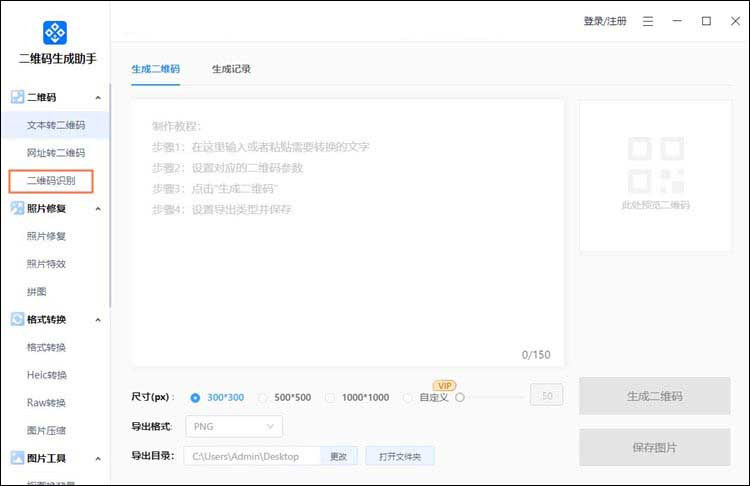Click the export directory path field
This screenshot has width=750, height=486.
point(252,456)
